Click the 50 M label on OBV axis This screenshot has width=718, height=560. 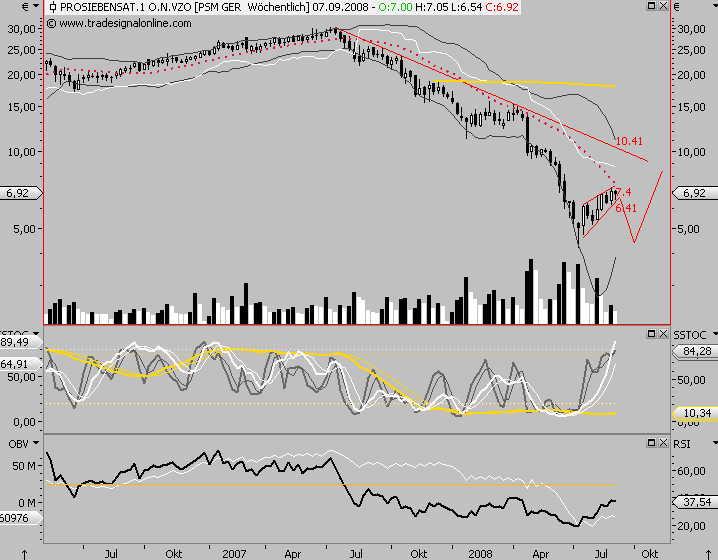coord(24,466)
